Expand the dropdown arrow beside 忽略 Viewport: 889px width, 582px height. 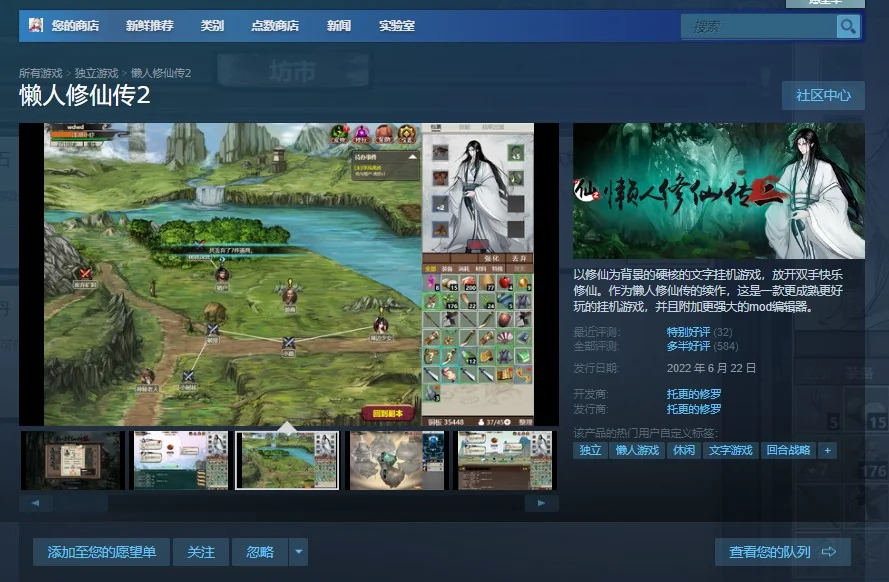[299, 552]
